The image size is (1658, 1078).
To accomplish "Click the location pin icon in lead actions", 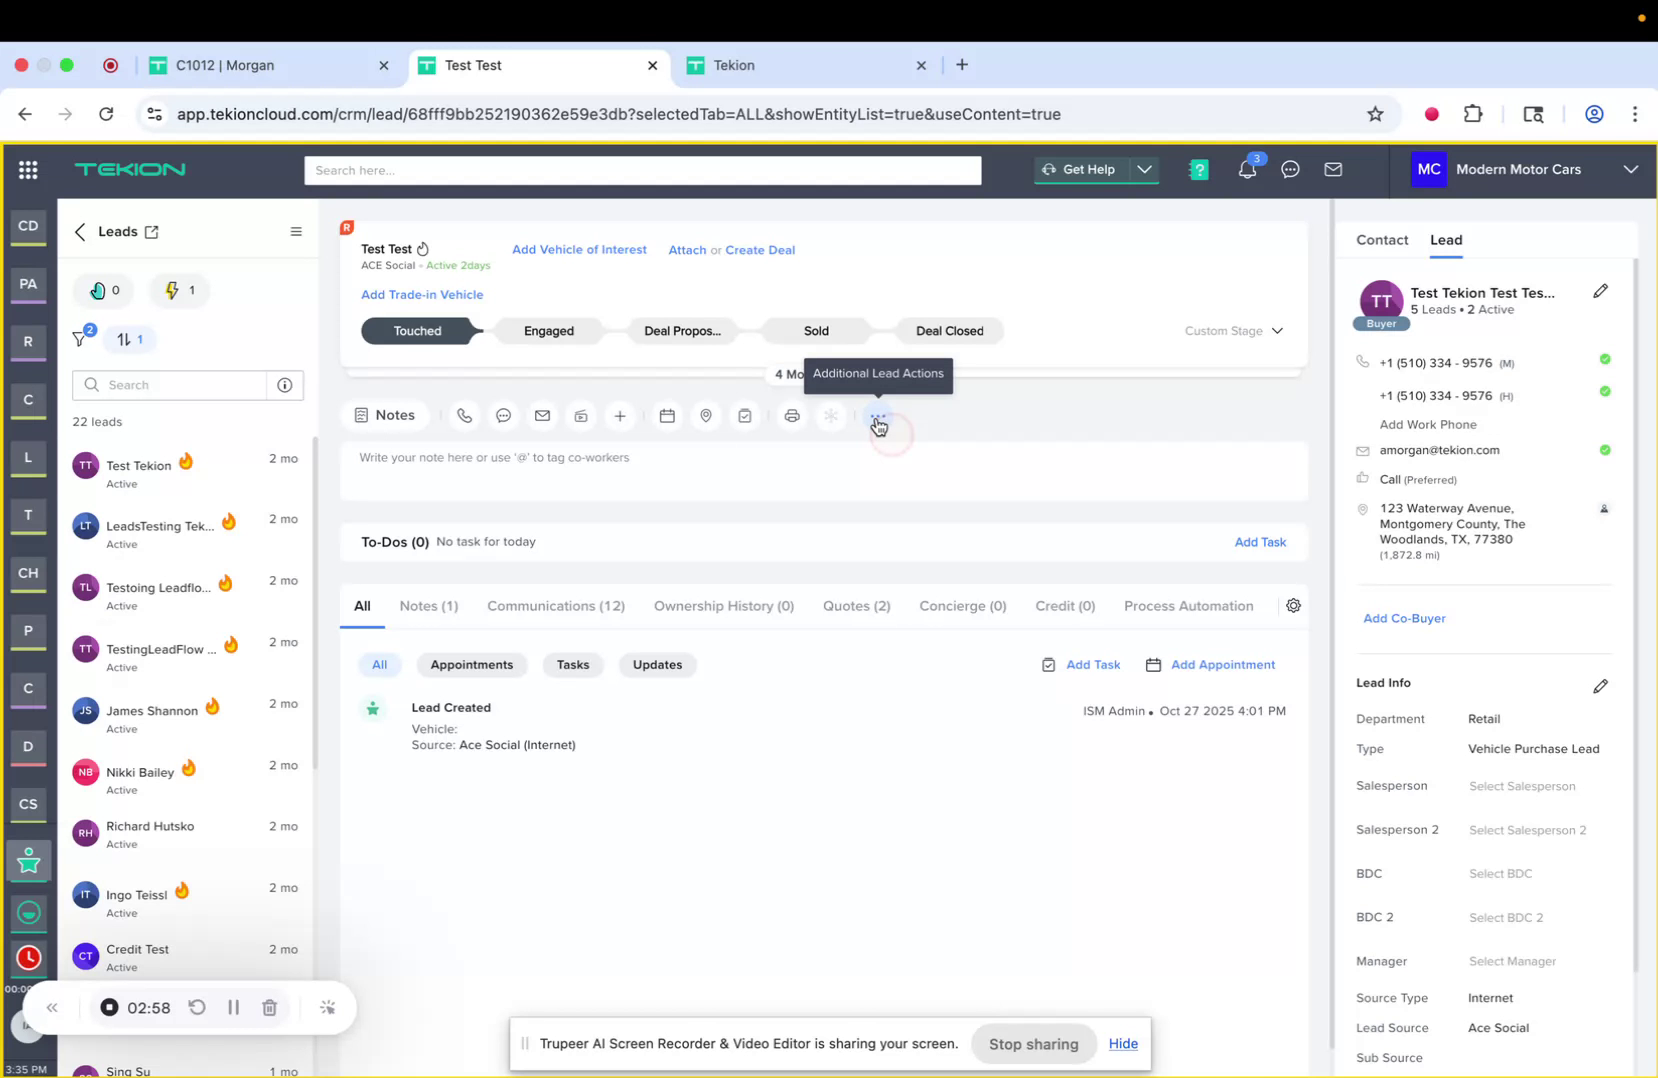I will (x=706, y=415).
